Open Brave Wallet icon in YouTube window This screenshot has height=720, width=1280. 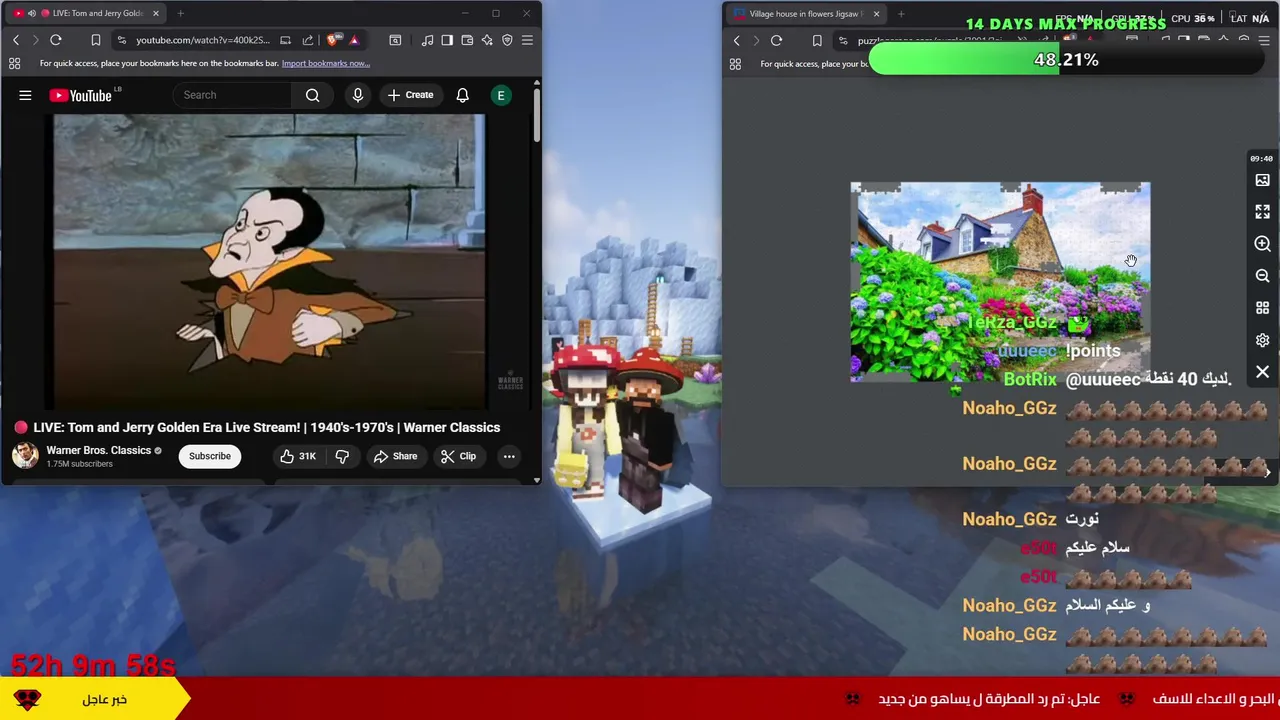(x=467, y=40)
